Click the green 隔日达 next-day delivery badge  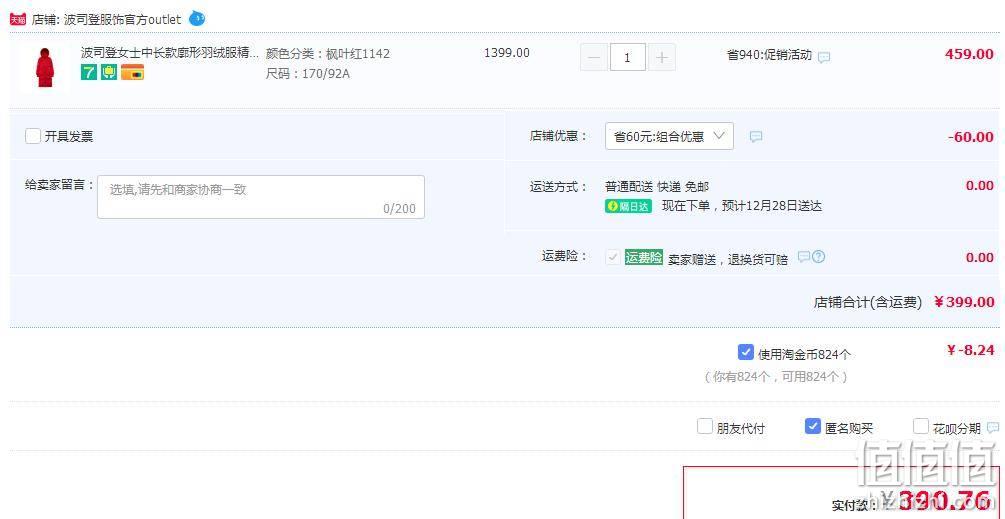click(x=628, y=206)
